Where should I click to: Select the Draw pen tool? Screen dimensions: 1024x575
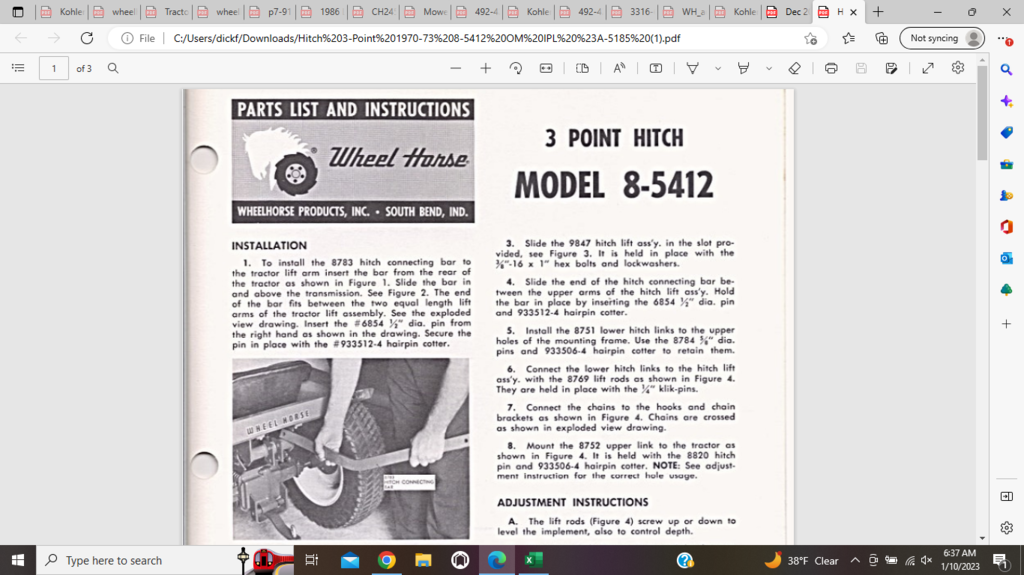(x=692, y=68)
